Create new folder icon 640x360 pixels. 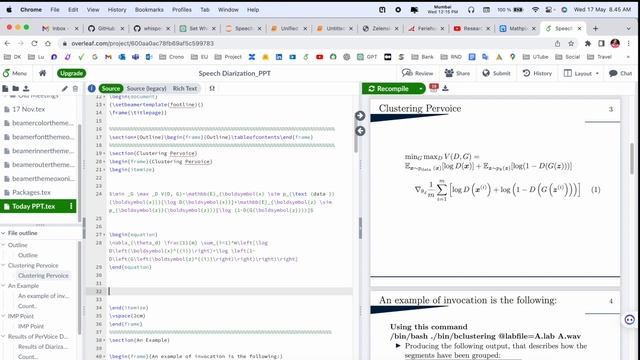16,88
